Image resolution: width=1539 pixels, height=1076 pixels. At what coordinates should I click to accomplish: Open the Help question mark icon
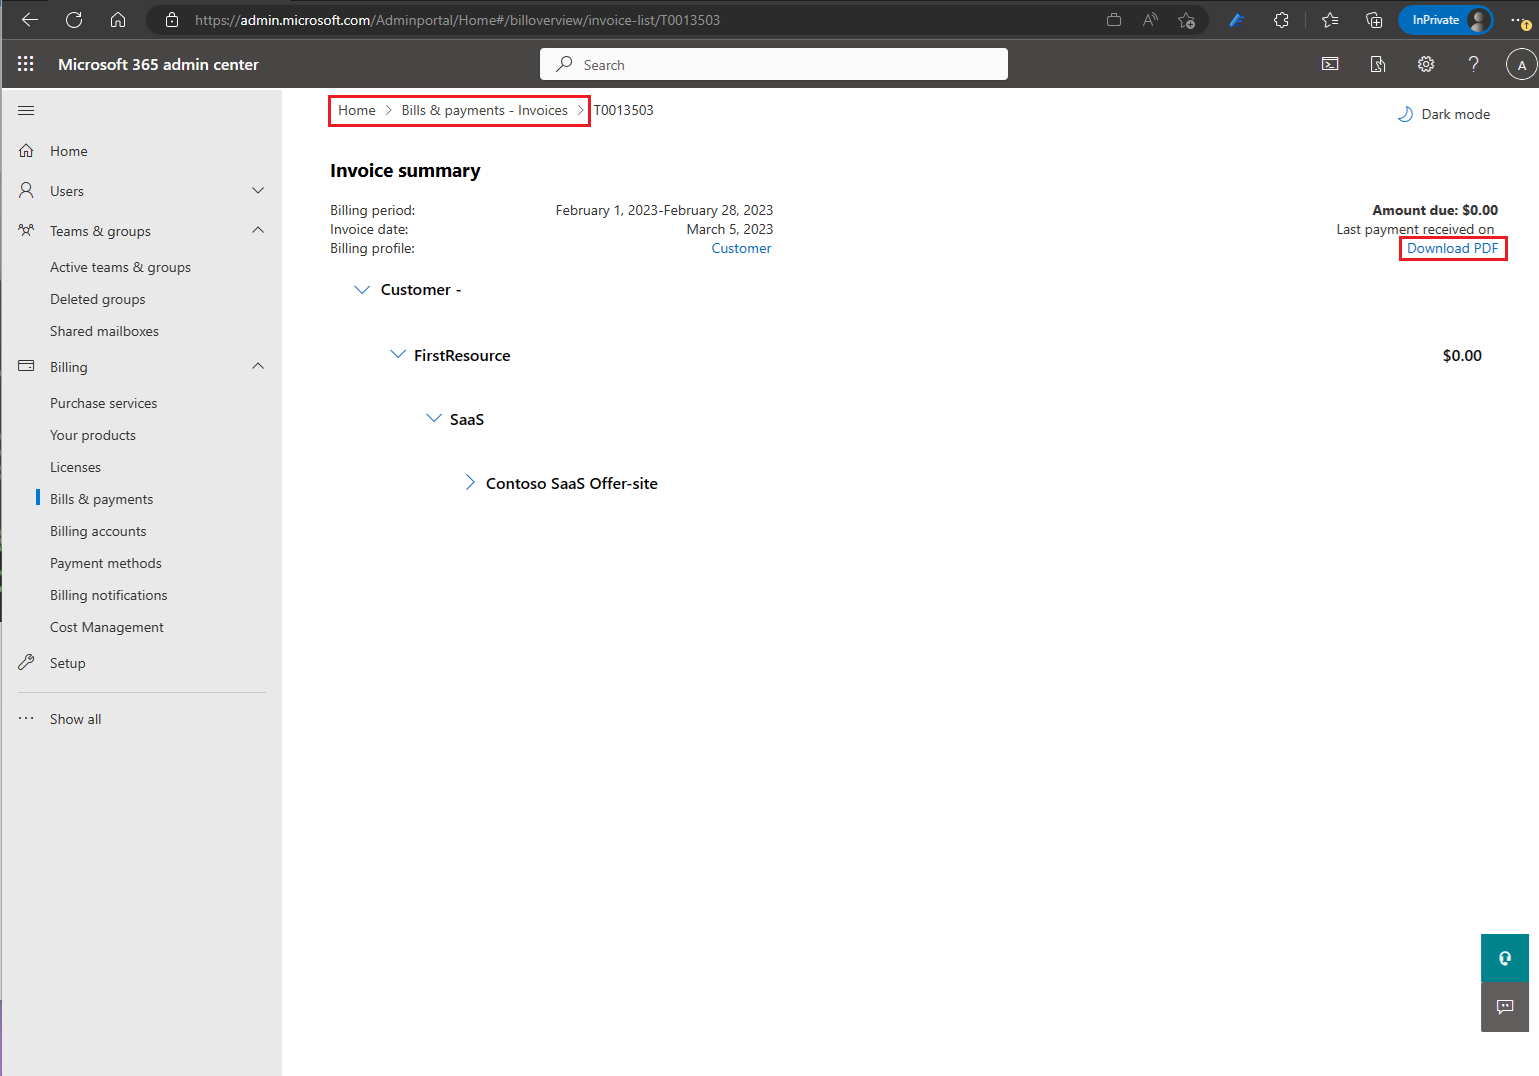[x=1473, y=63]
